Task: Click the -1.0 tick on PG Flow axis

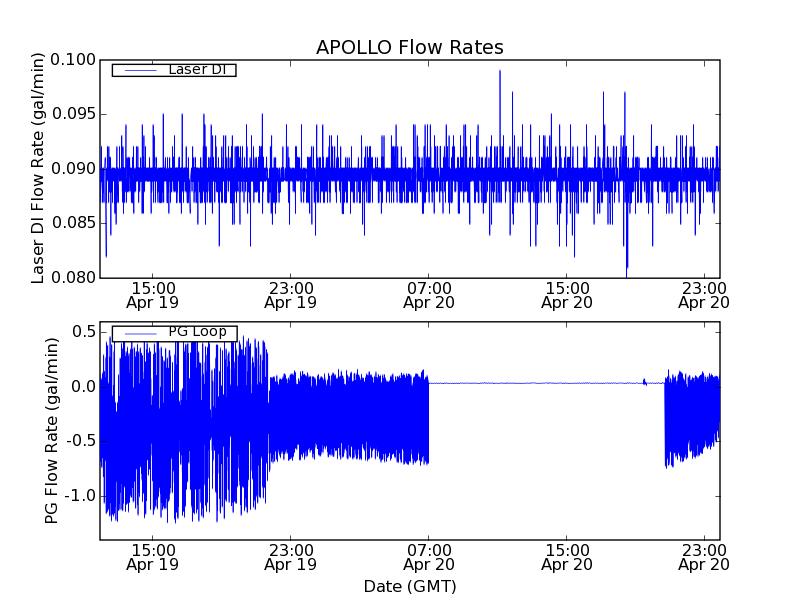Action: point(80,495)
